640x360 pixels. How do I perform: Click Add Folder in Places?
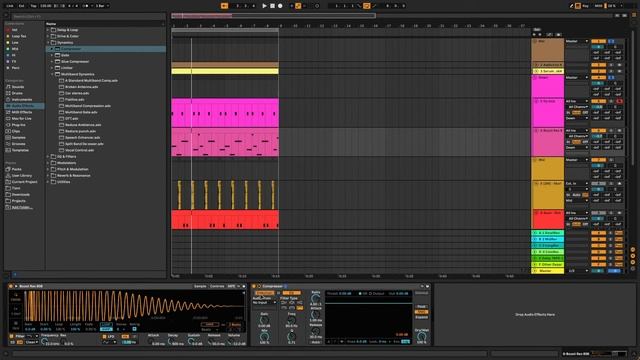(22, 207)
